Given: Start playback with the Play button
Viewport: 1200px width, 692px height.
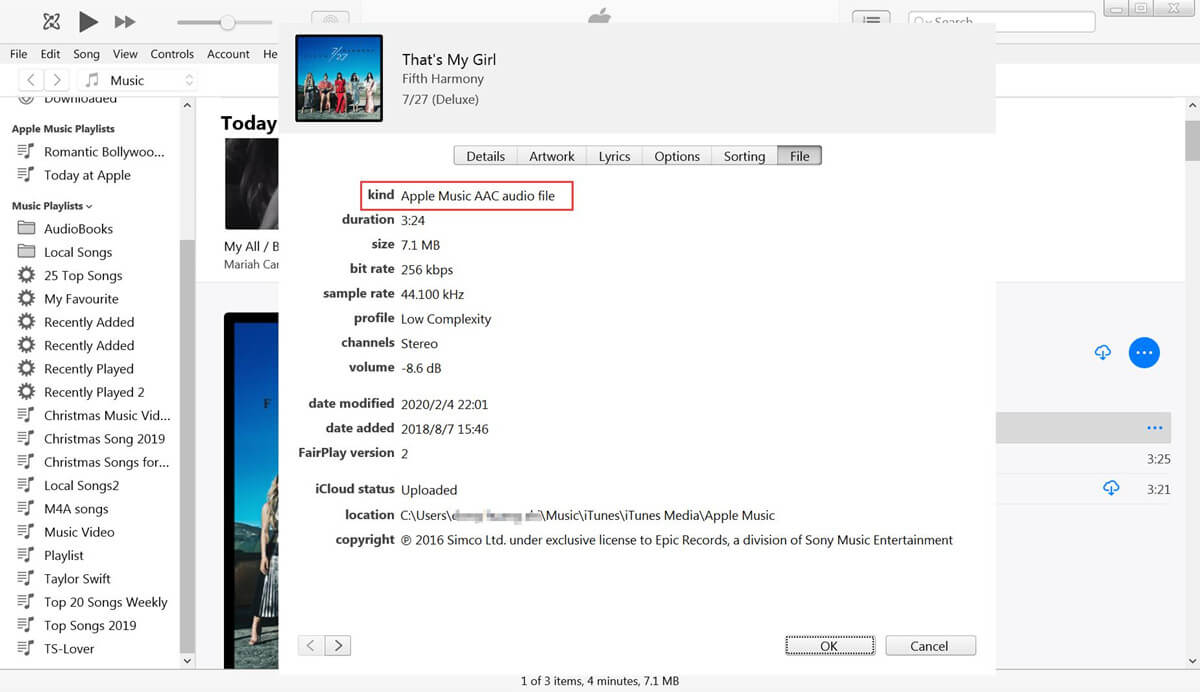Looking at the screenshot, I should pyautogui.click(x=88, y=21).
